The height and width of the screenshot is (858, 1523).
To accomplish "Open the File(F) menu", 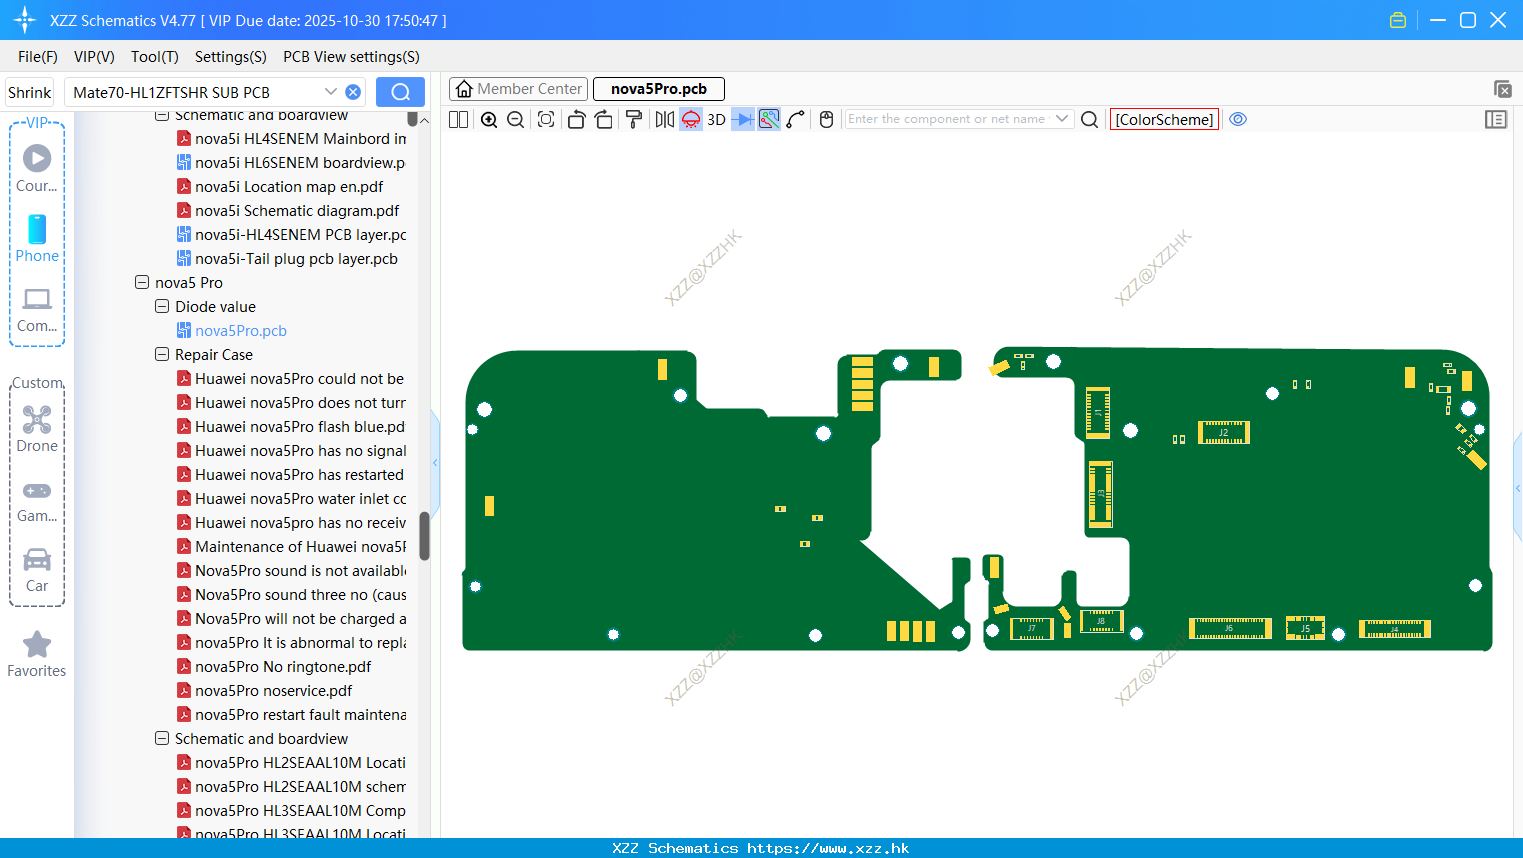I will click(x=38, y=57).
